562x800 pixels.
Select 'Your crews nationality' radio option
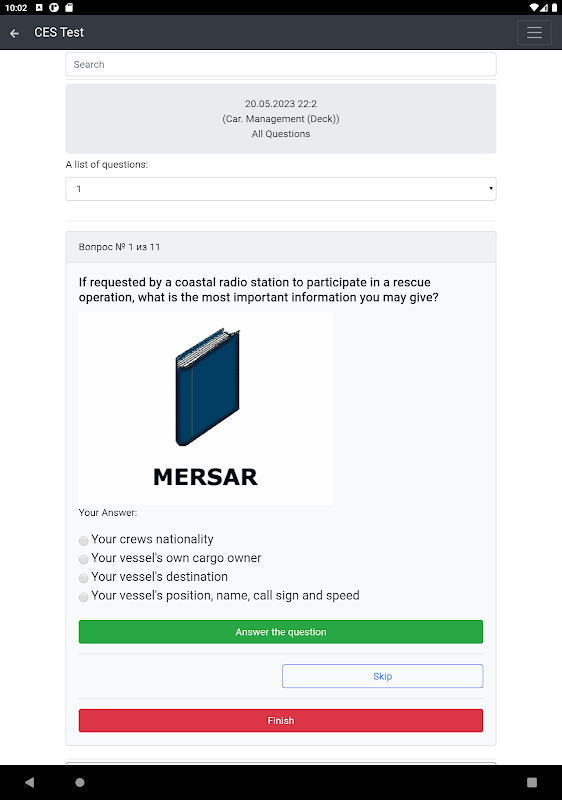click(x=84, y=540)
